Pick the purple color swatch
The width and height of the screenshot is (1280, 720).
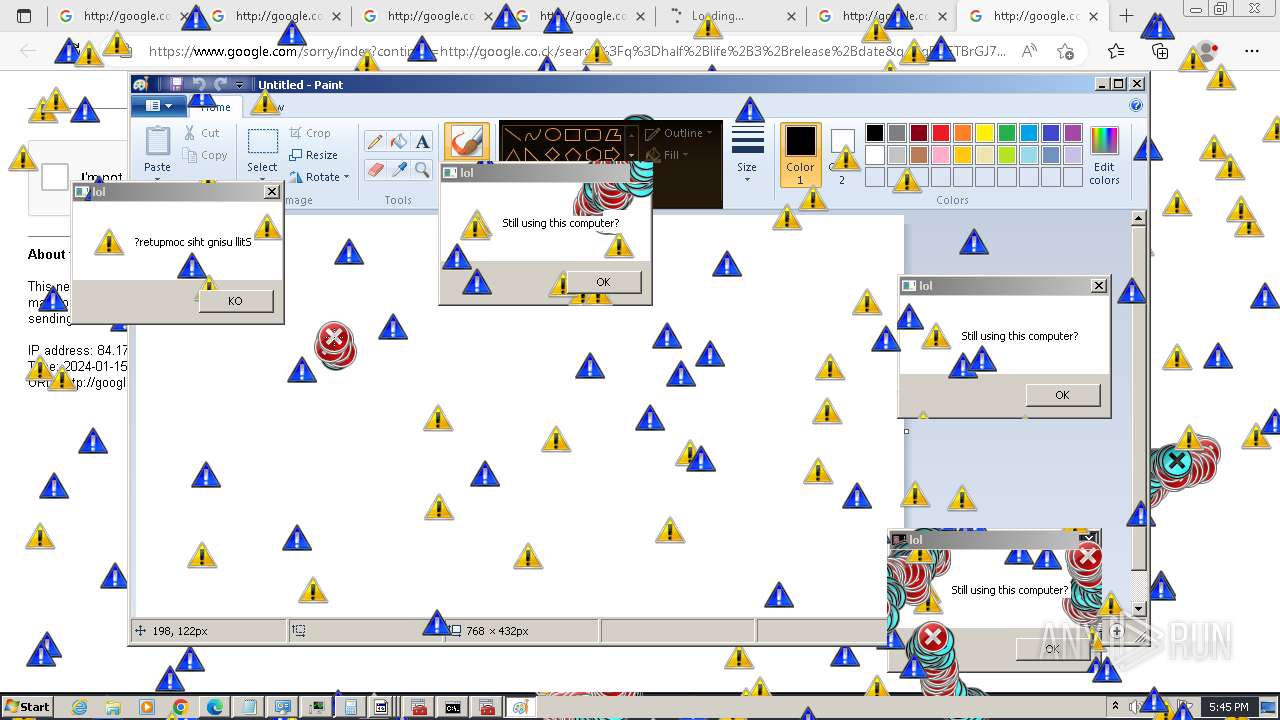[1073, 133]
